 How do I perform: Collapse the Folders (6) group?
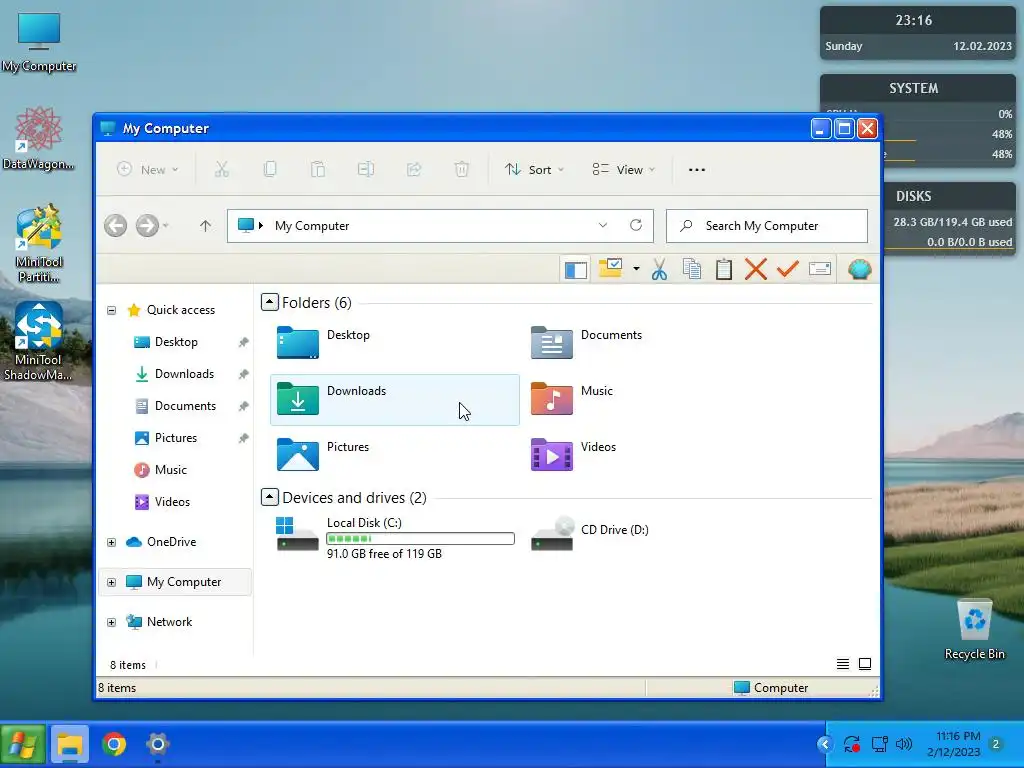(270, 302)
